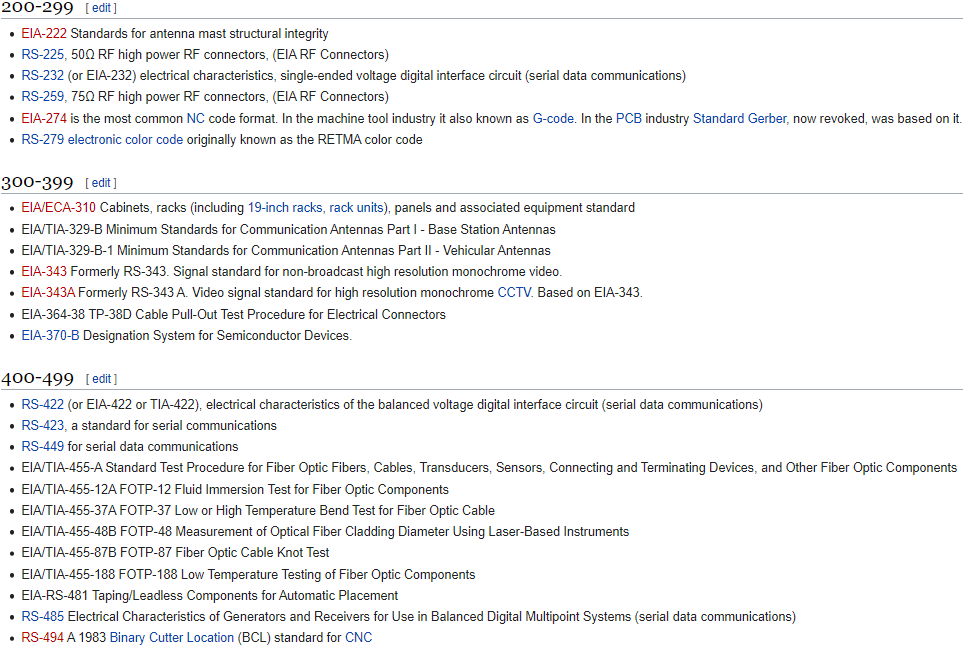
Task: Click the EIA/ECA-310 red link
Action: [59, 208]
